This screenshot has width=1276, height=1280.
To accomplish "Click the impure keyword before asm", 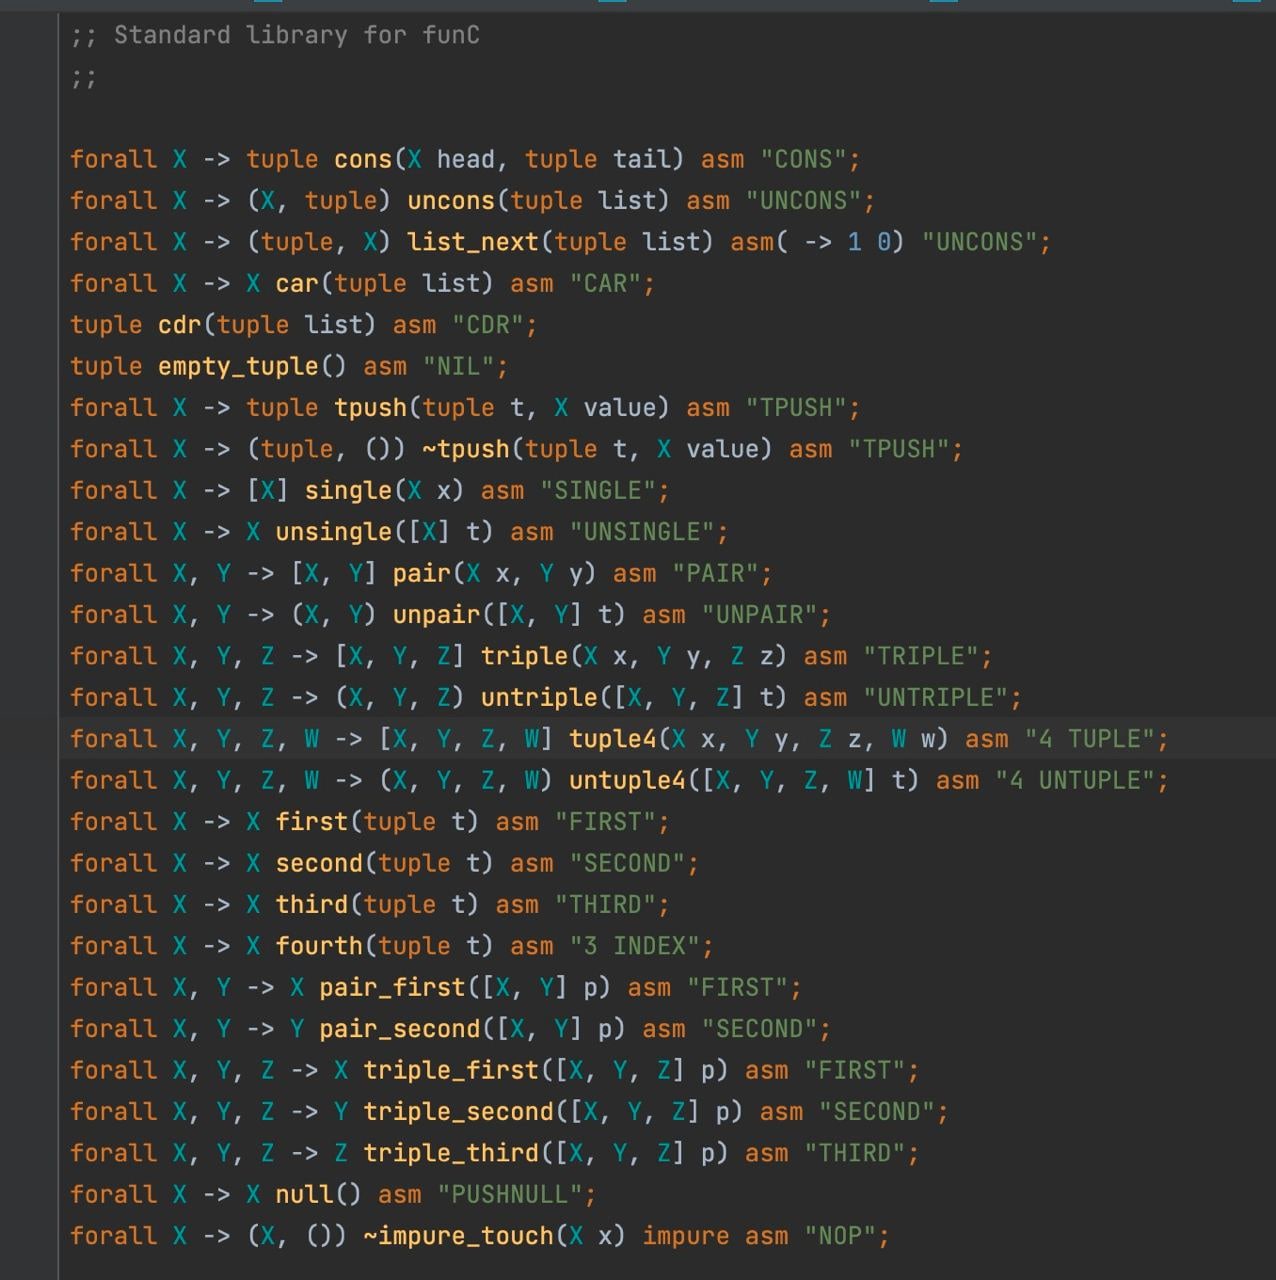I will coord(686,1238).
